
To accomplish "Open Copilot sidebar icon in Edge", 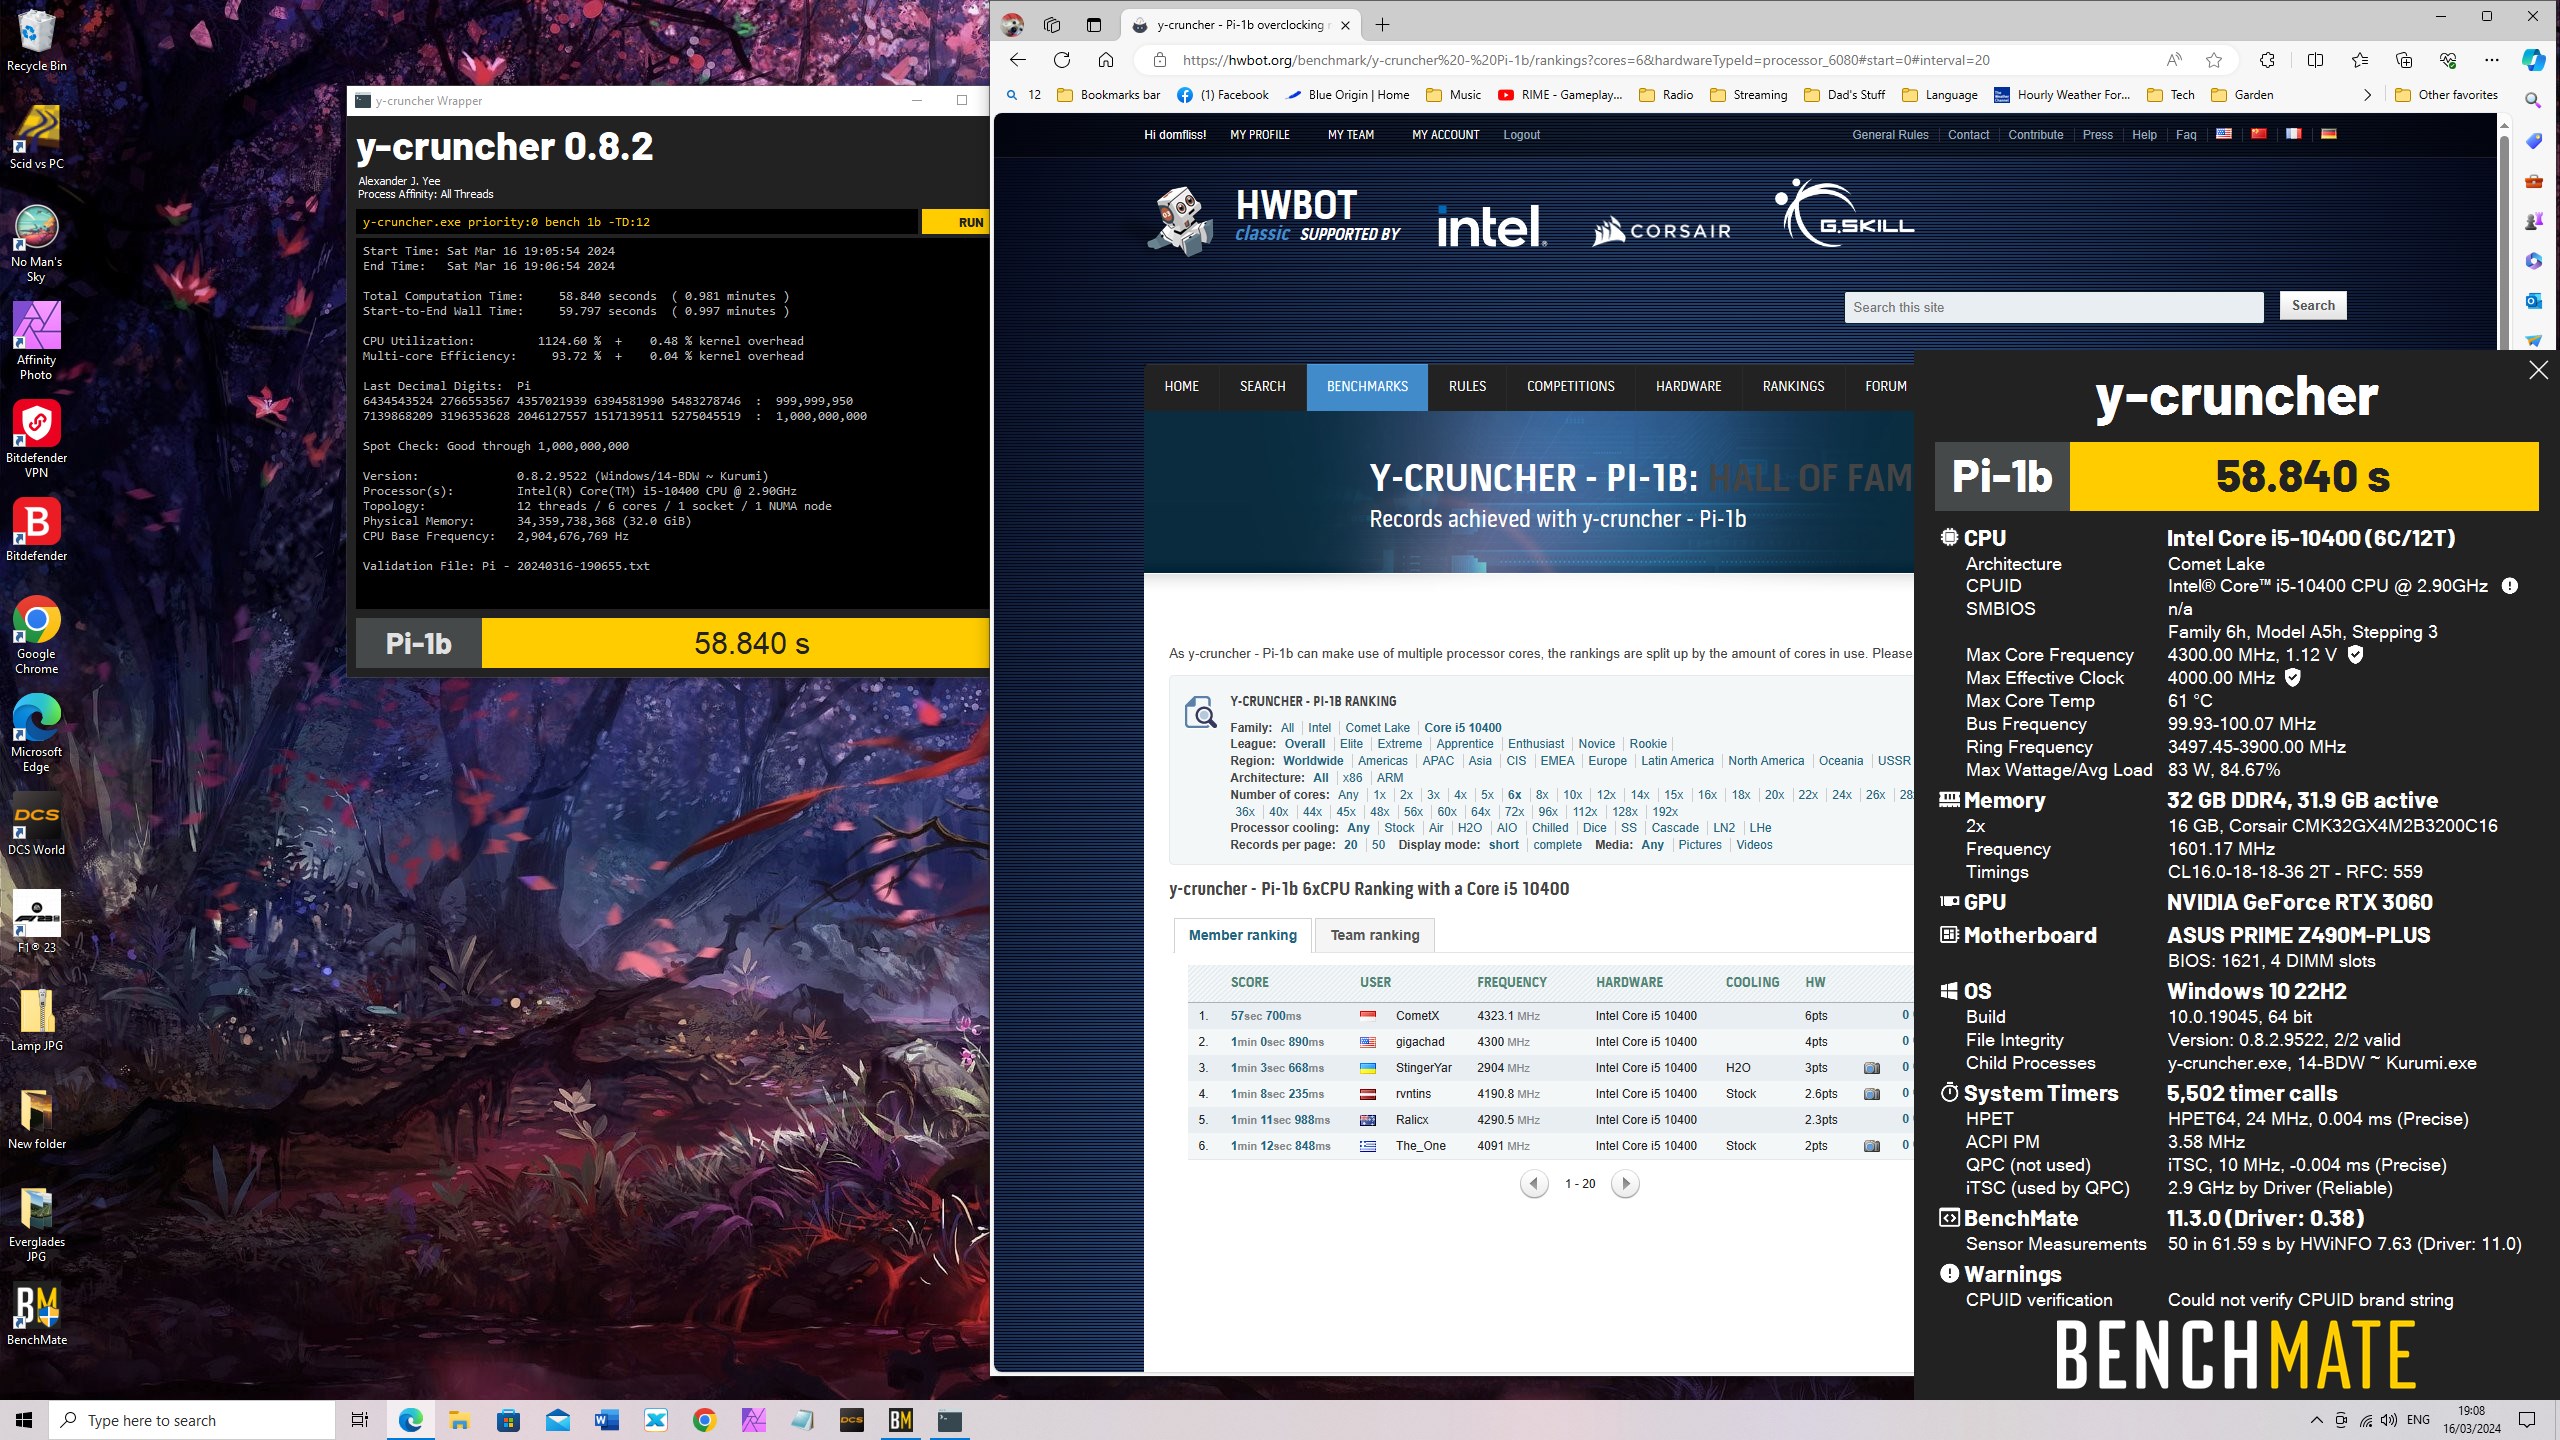I will pyautogui.click(x=2533, y=60).
